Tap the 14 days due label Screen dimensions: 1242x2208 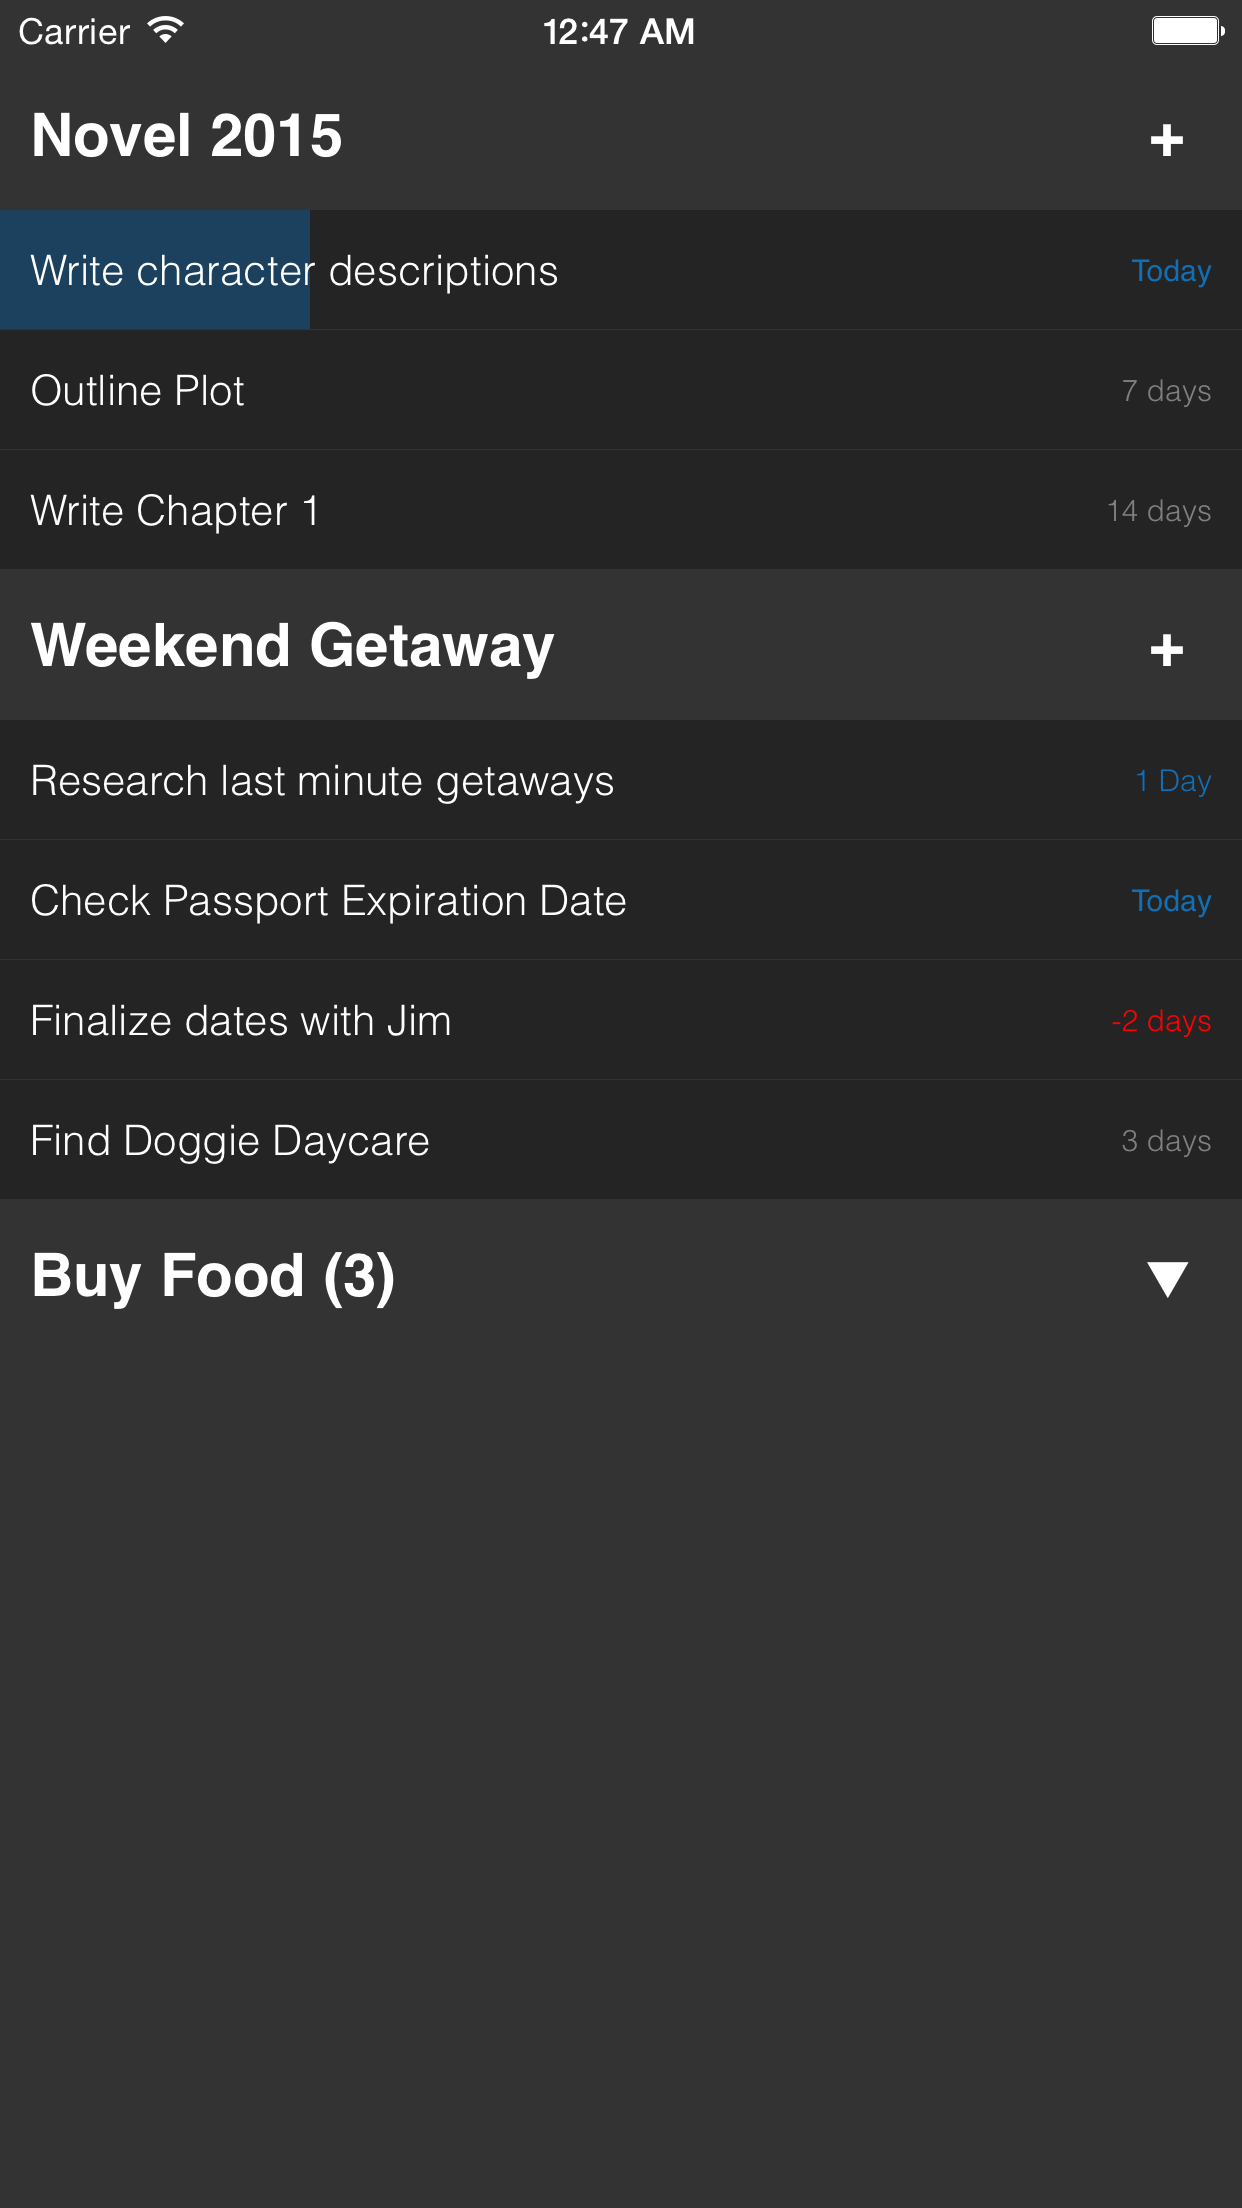pyautogui.click(x=1159, y=511)
